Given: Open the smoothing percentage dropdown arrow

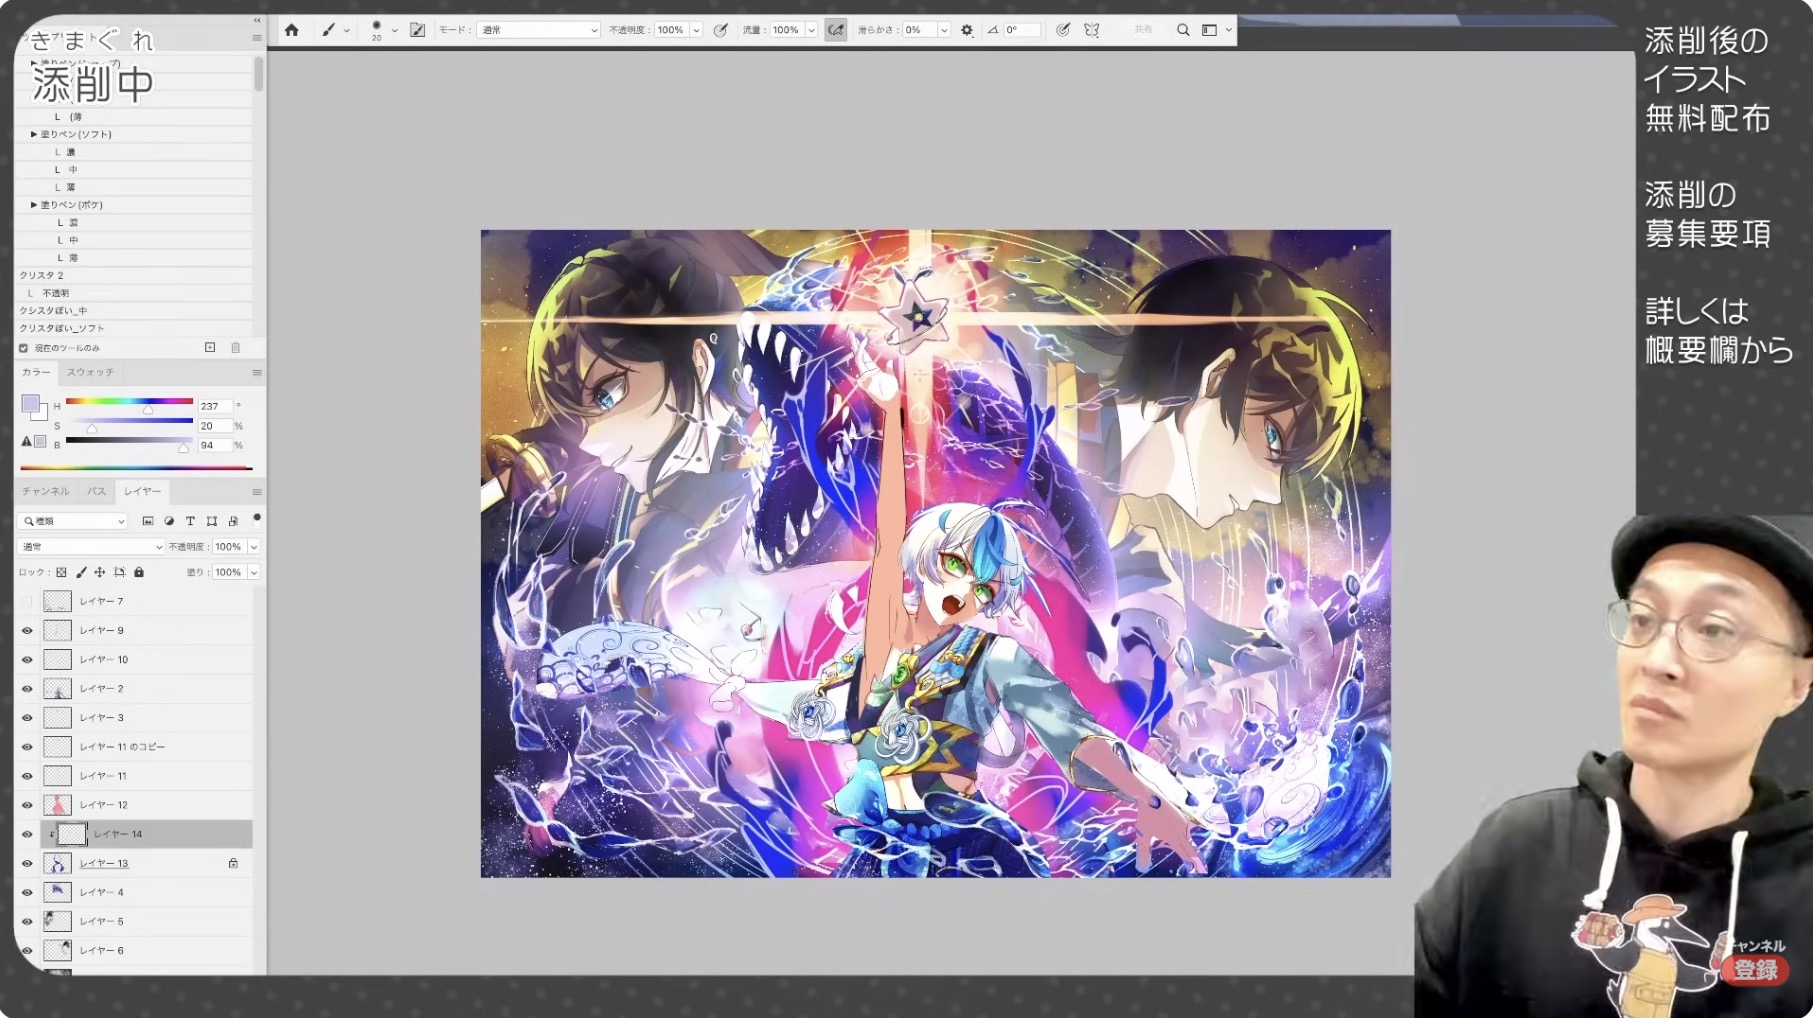Looking at the screenshot, I should (x=943, y=30).
